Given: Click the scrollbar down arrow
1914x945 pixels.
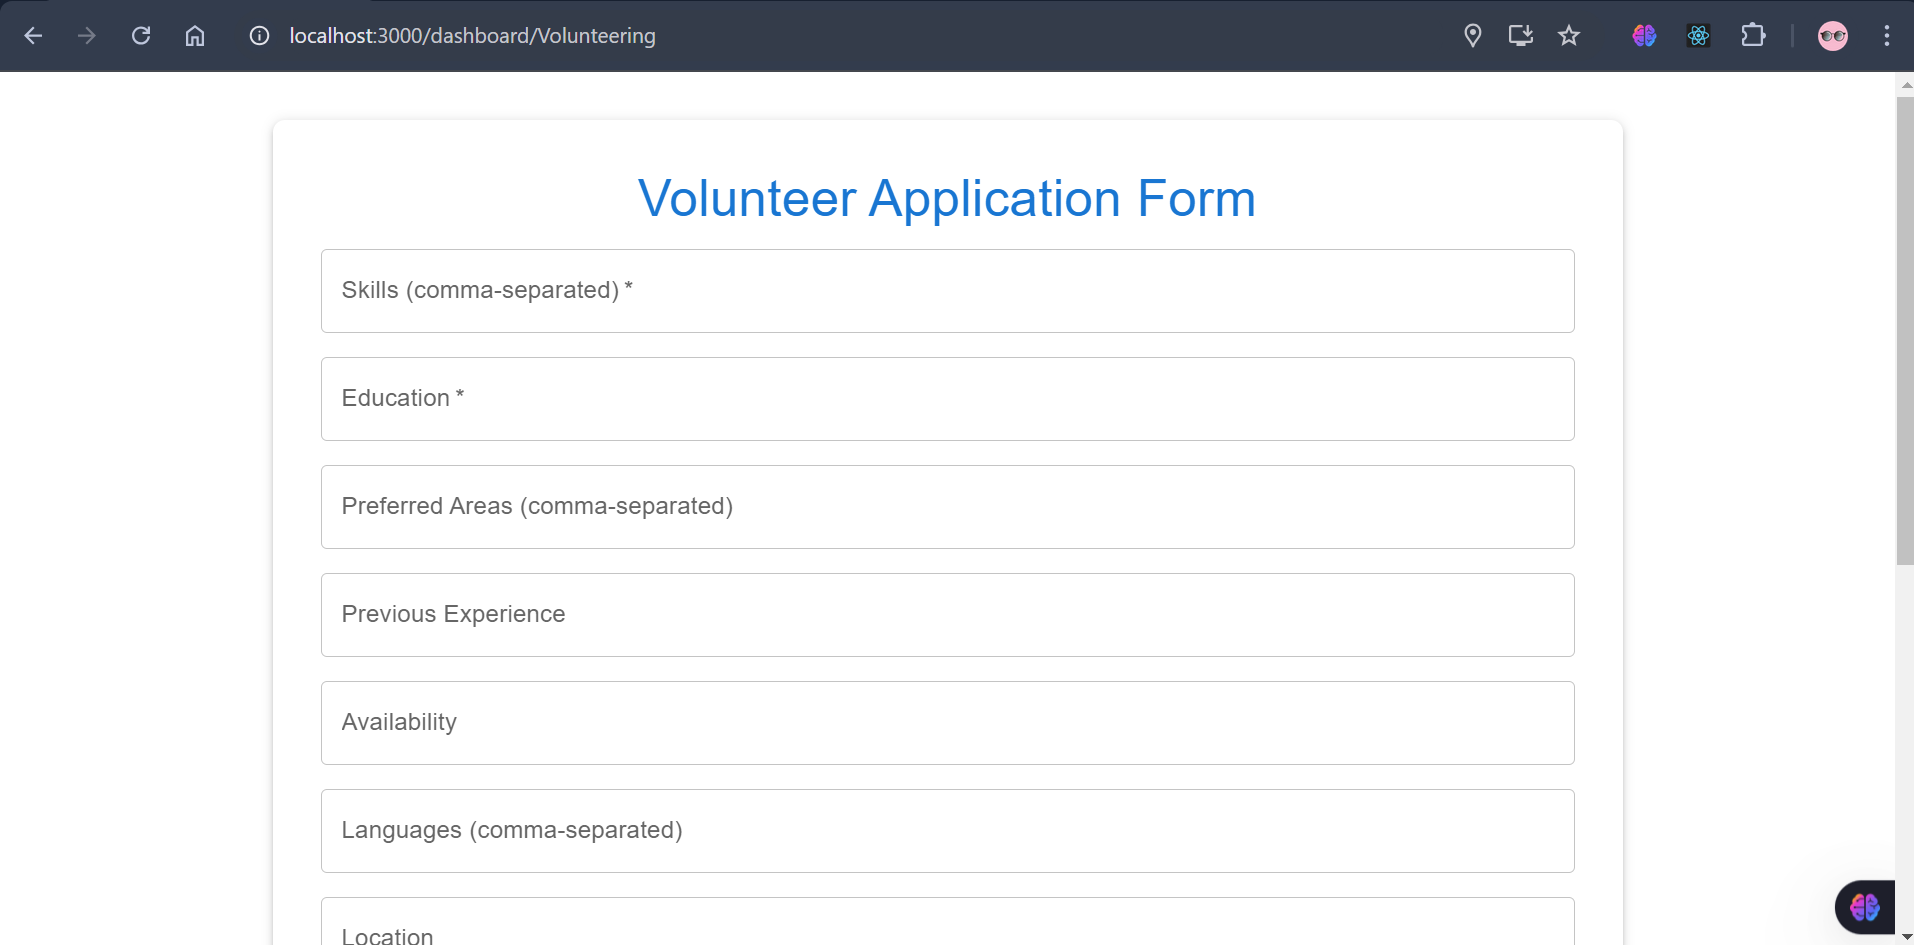Looking at the screenshot, I should pyautogui.click(x=1905, y=937).
